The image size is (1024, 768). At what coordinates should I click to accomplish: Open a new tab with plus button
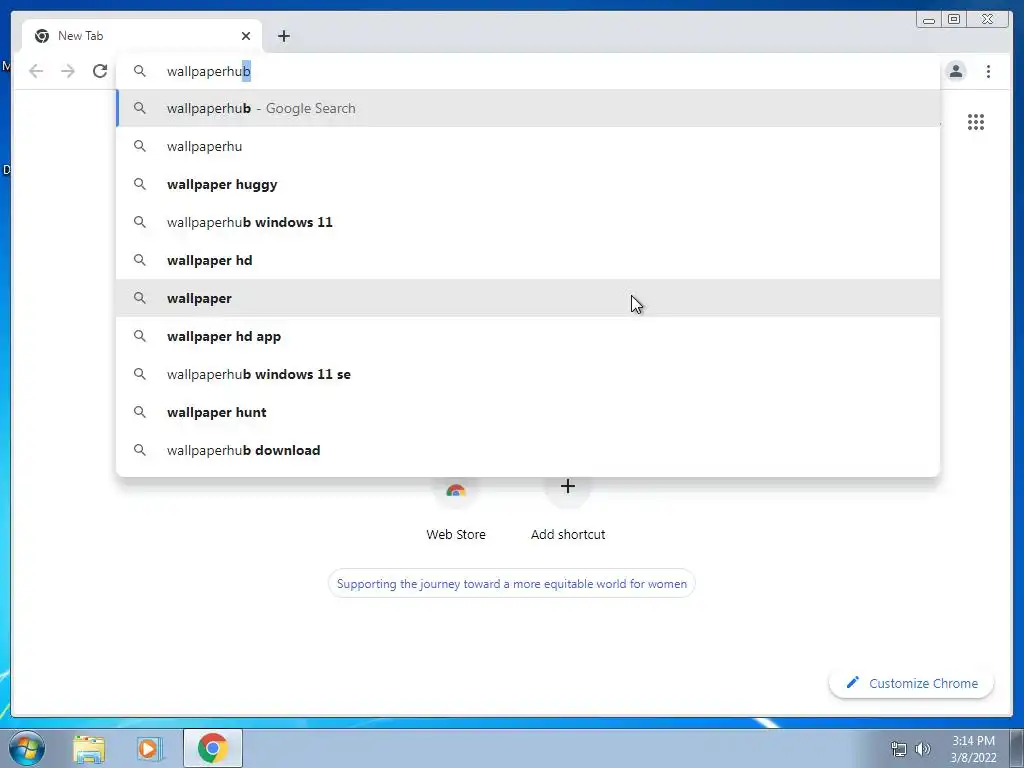pyautogui.click(x=283, y=36)
